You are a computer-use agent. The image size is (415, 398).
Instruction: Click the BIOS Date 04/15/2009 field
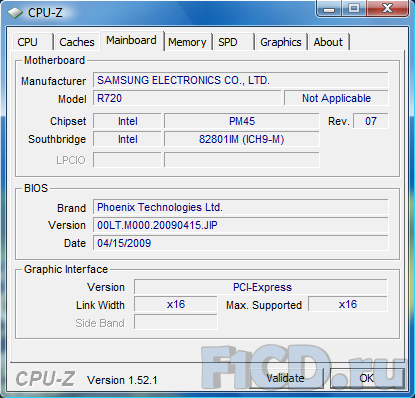pos(241,243)
